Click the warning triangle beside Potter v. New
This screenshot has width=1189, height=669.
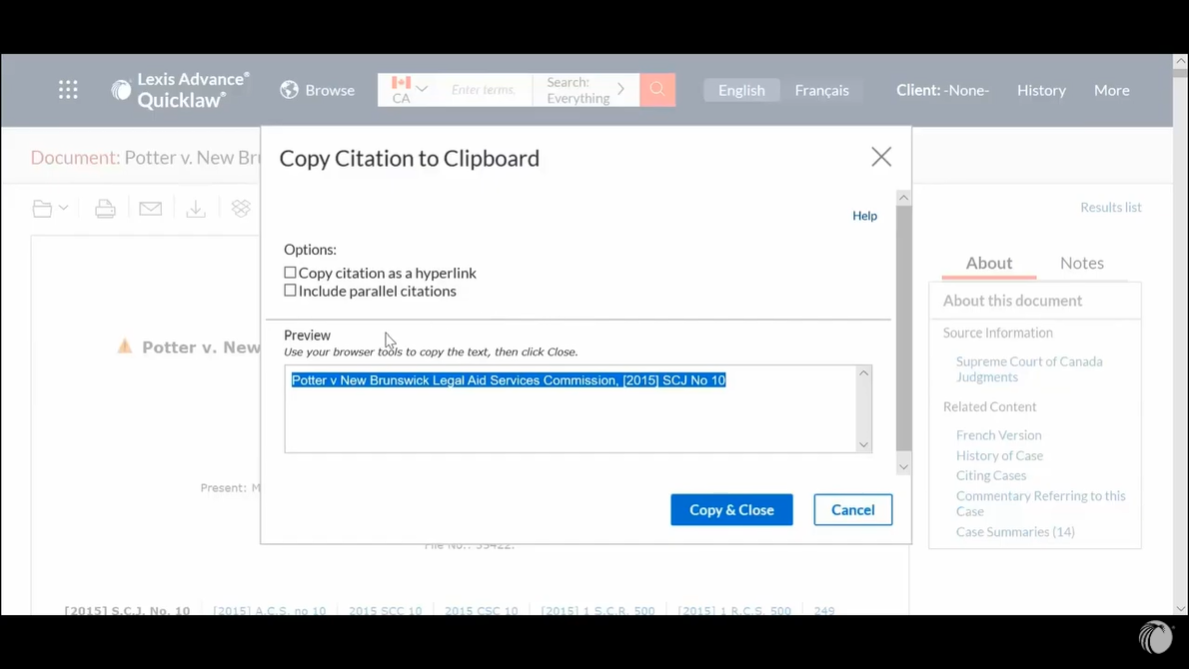124,347
